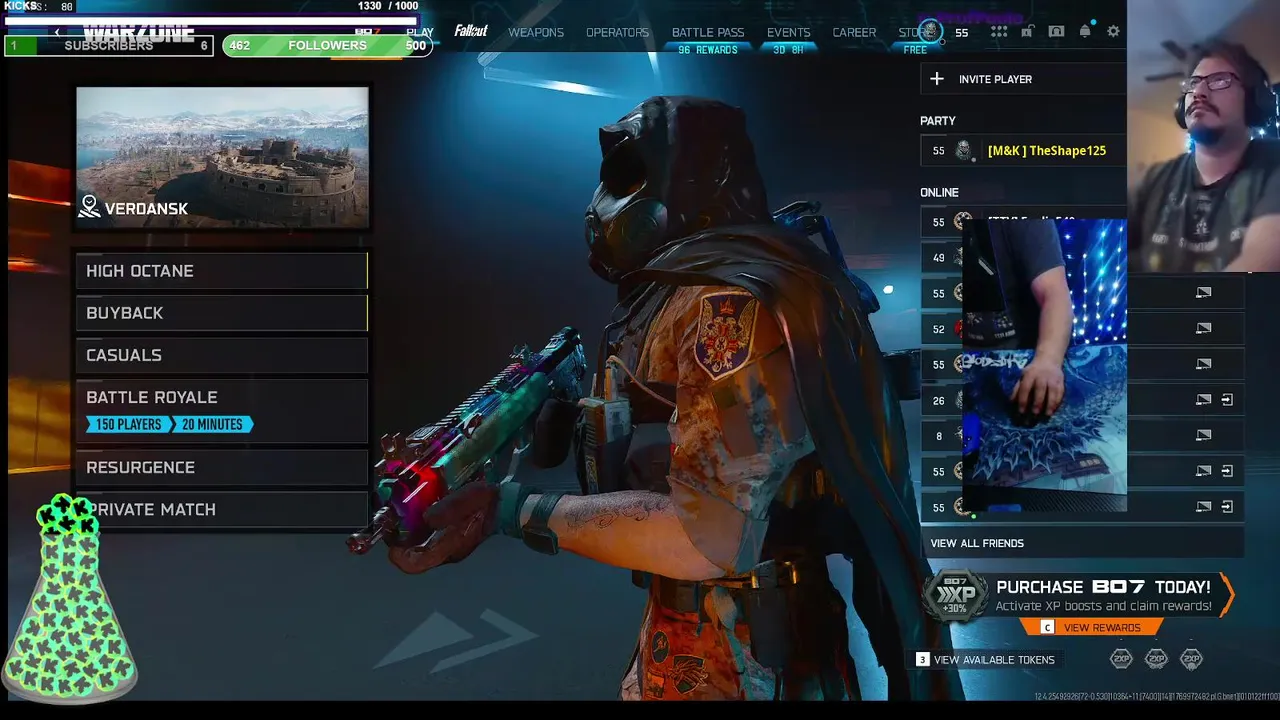Select the PRIVATE MATCH mode

coord(222,509)
